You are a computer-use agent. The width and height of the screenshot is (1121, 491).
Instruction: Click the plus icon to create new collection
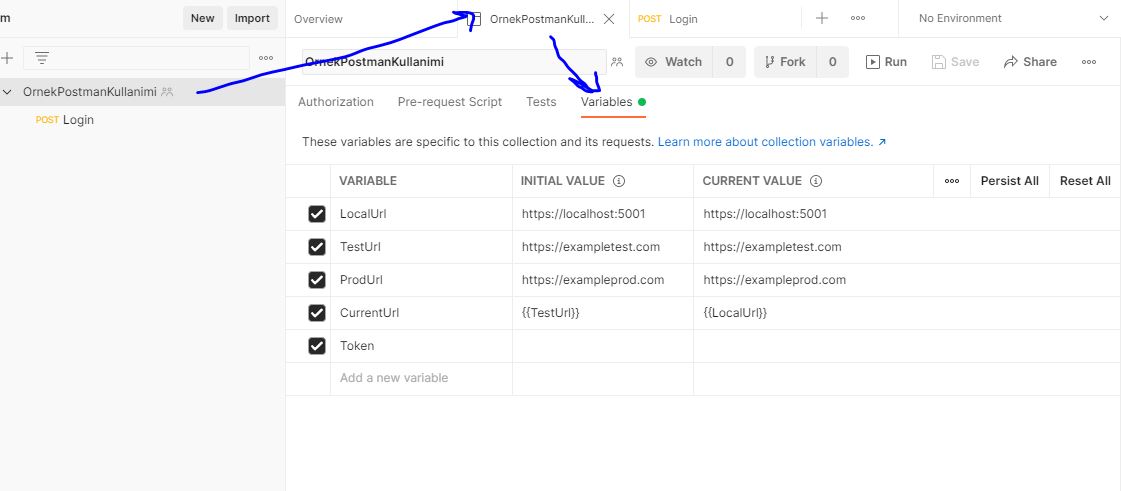pyautogui.click(x=7, y=58)
